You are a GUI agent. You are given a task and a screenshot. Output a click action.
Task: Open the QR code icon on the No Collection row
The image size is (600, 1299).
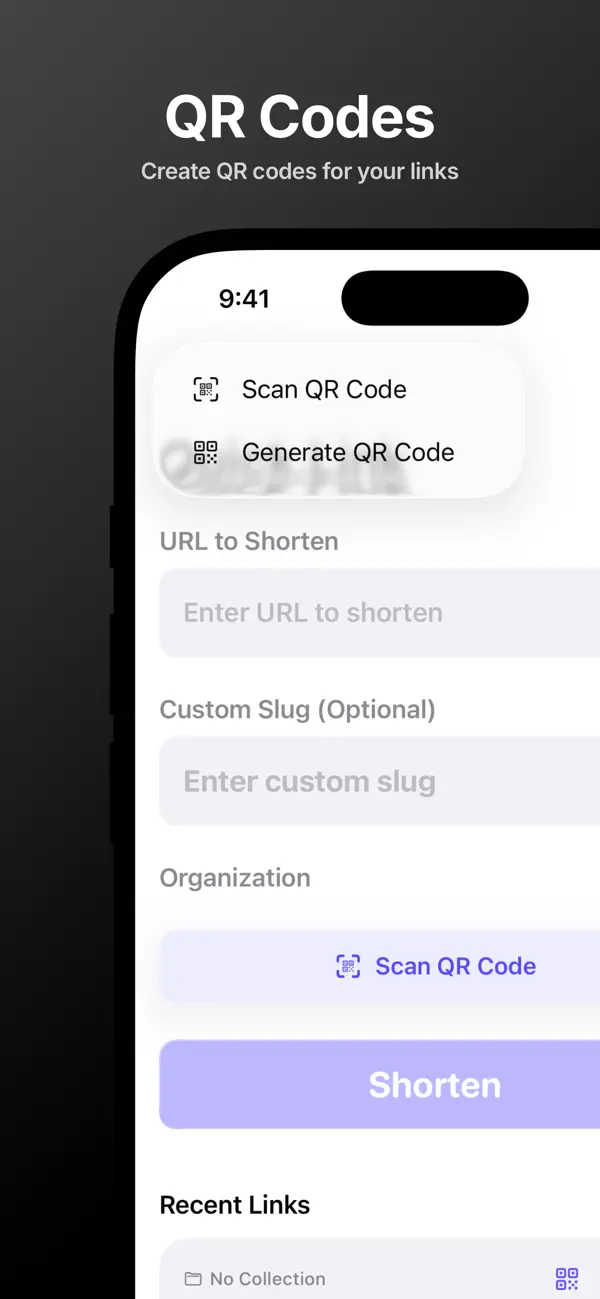coord(567,1279)
